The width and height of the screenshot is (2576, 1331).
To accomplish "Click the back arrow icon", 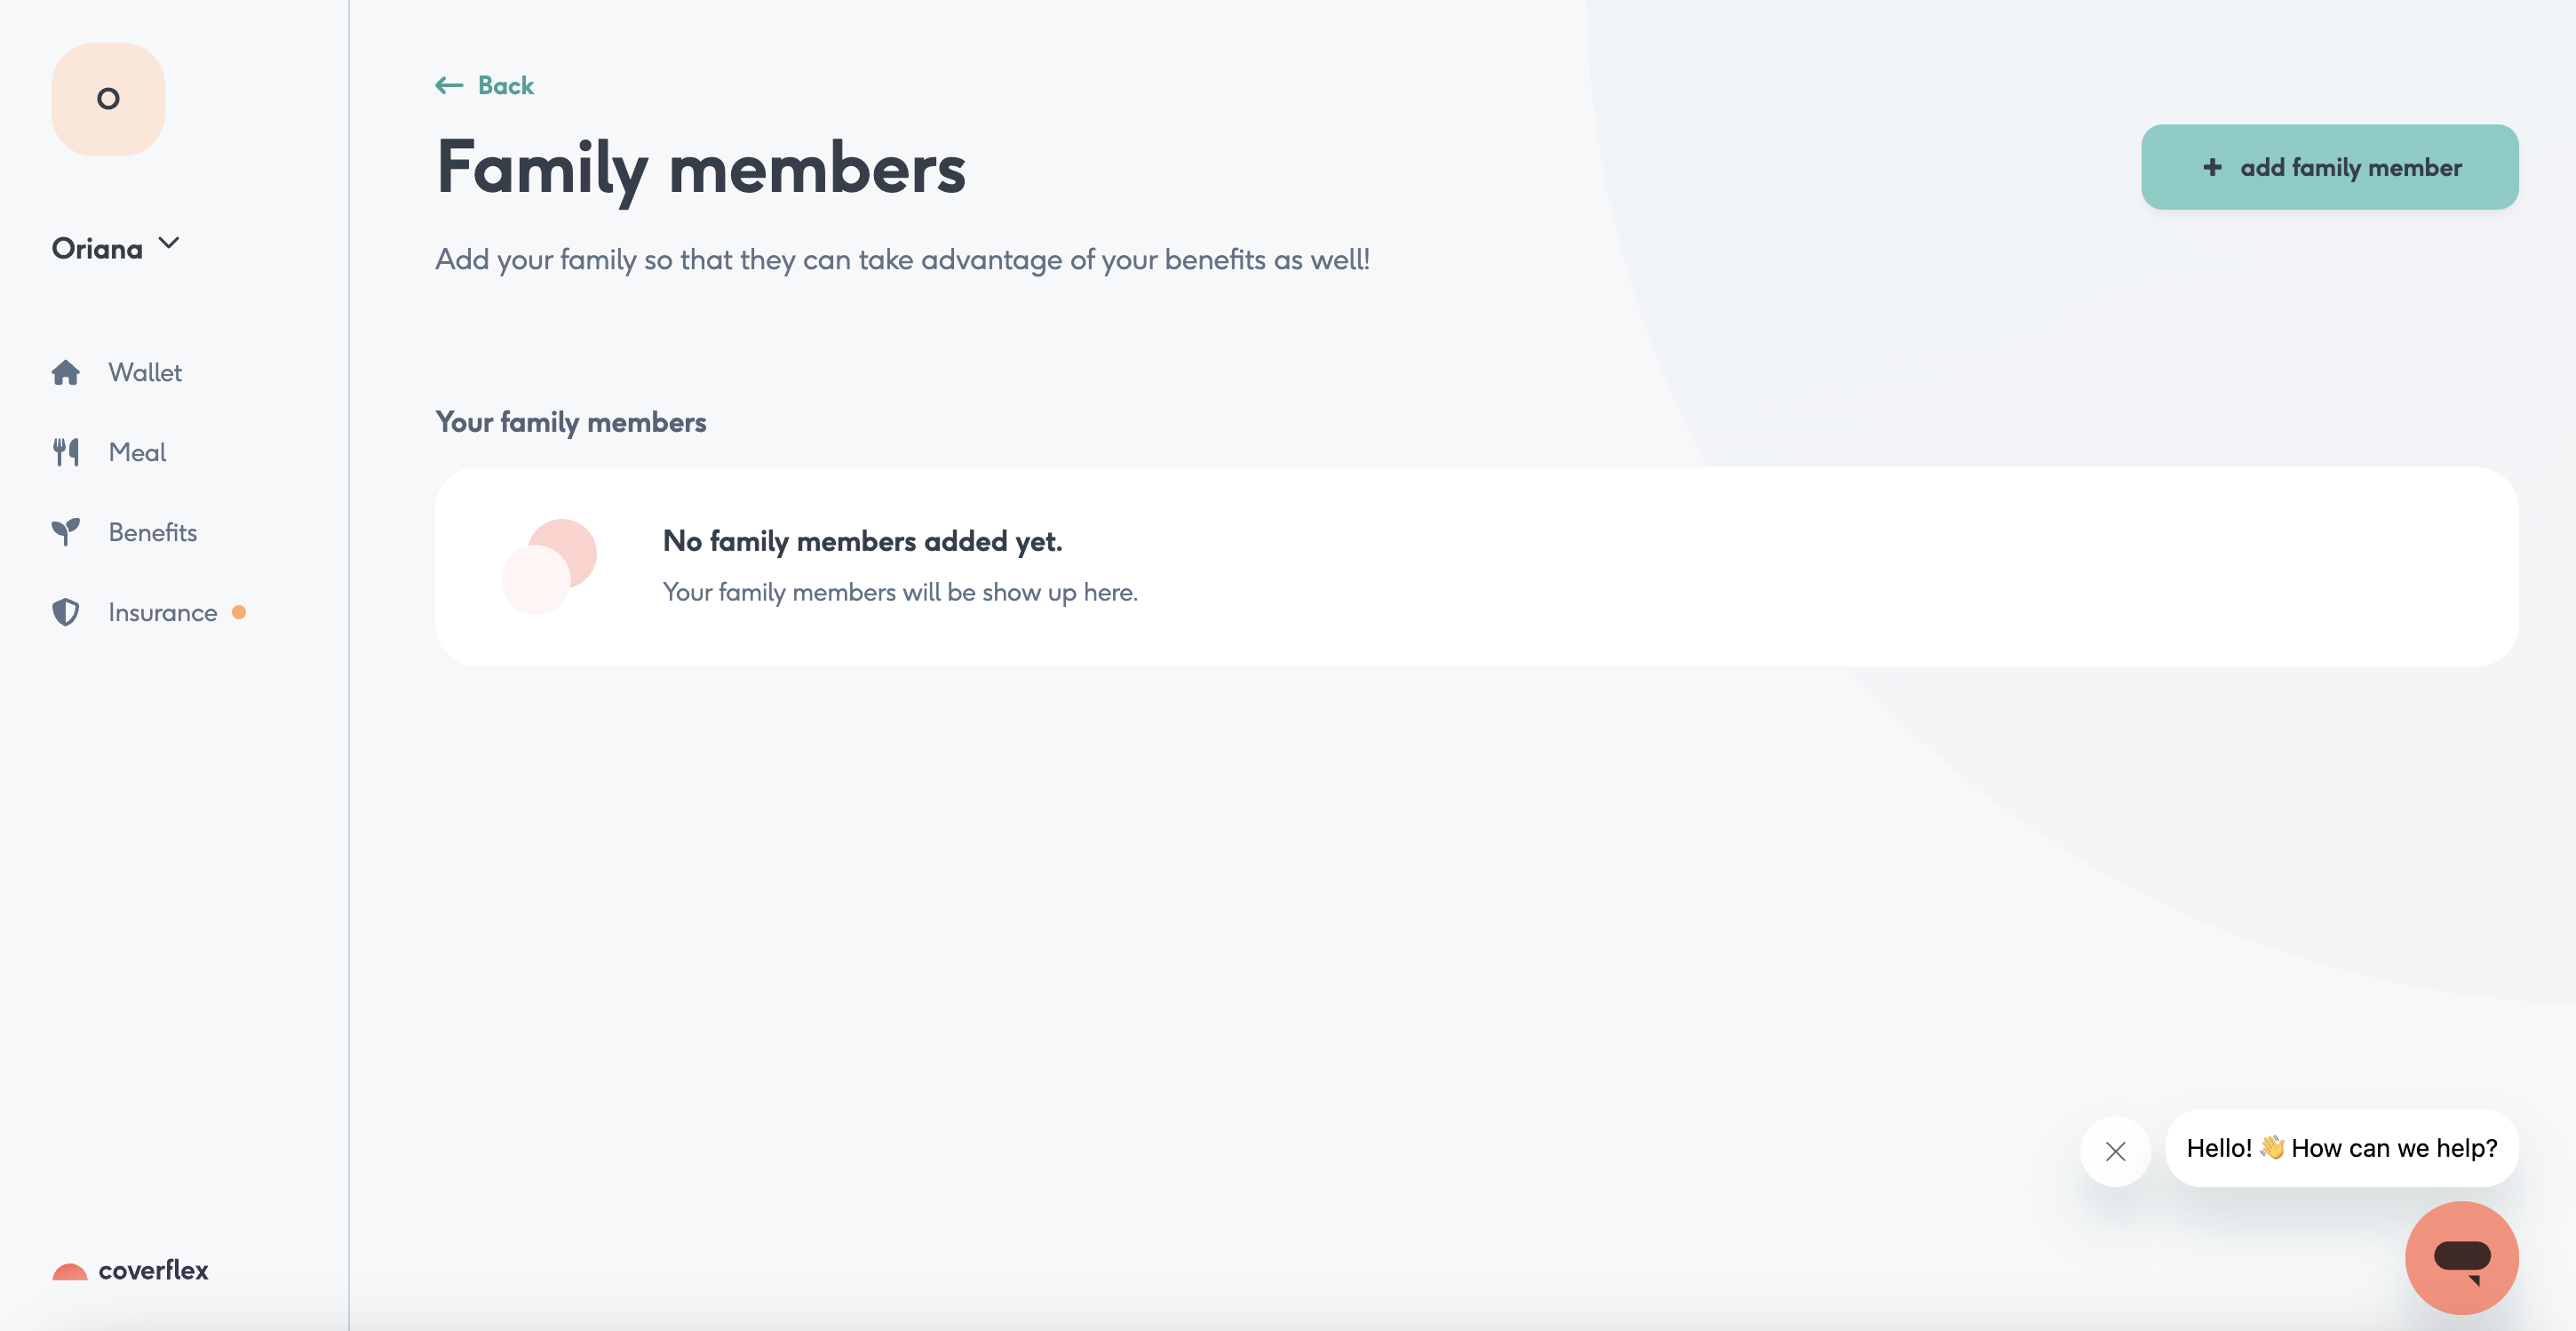I will point(449,85).
